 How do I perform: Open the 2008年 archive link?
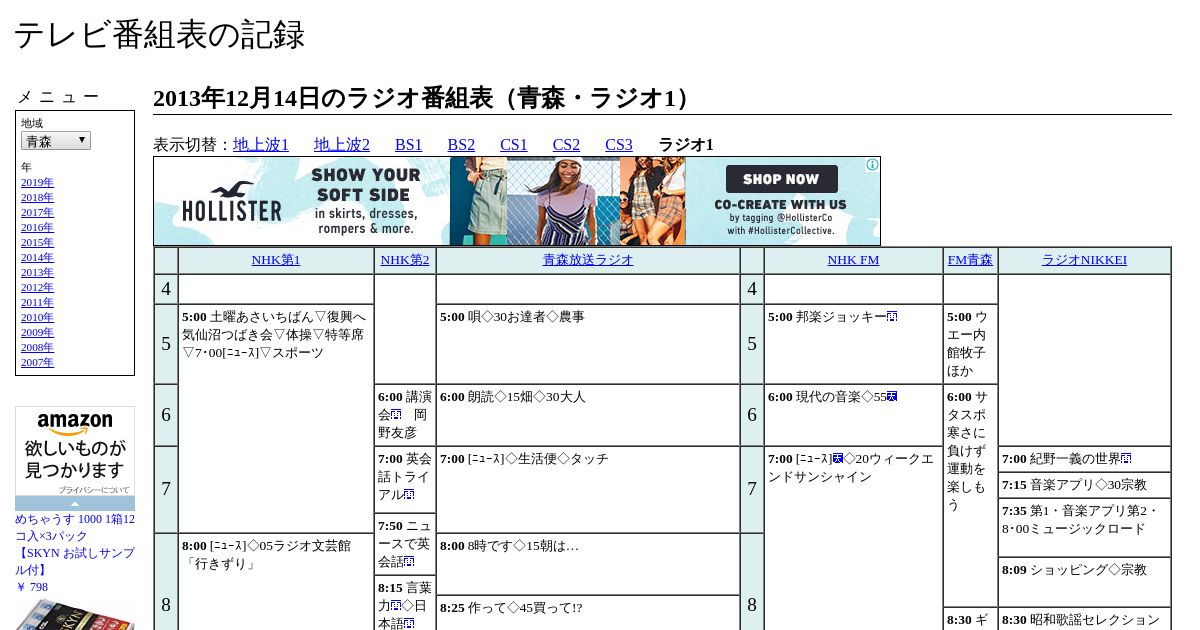pos(38,348)
